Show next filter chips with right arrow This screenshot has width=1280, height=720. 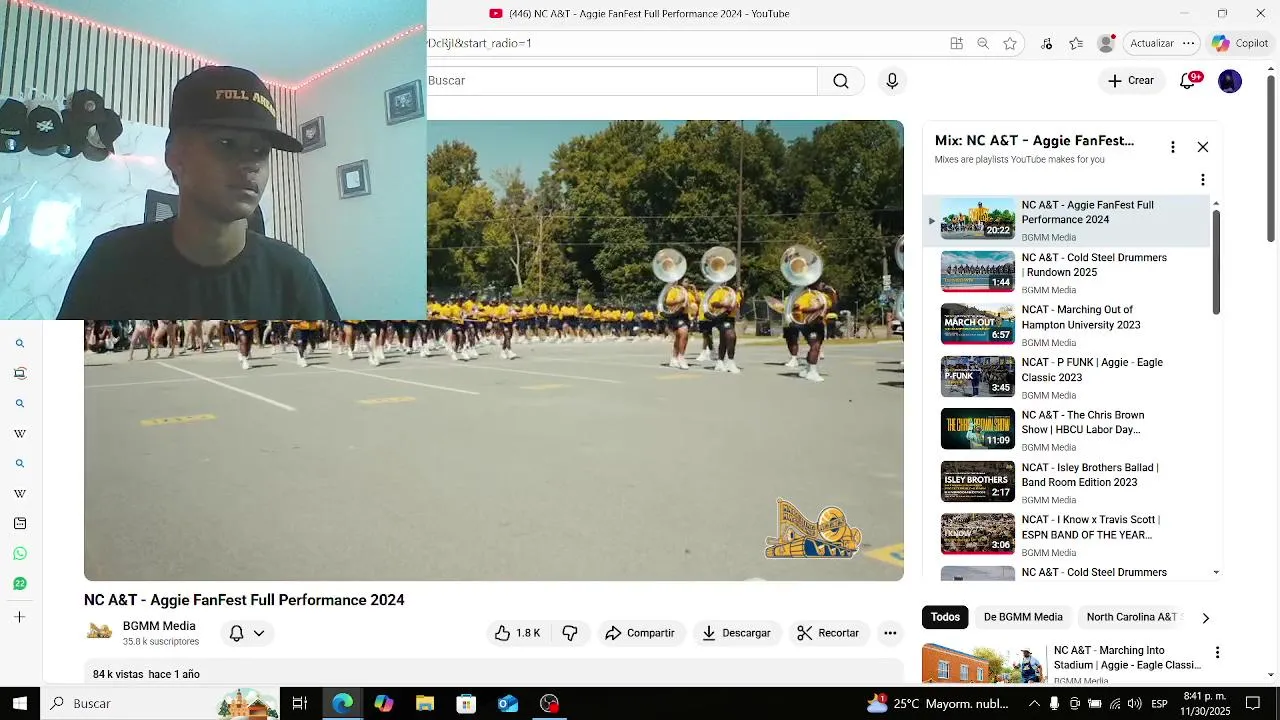[1205, 618]
